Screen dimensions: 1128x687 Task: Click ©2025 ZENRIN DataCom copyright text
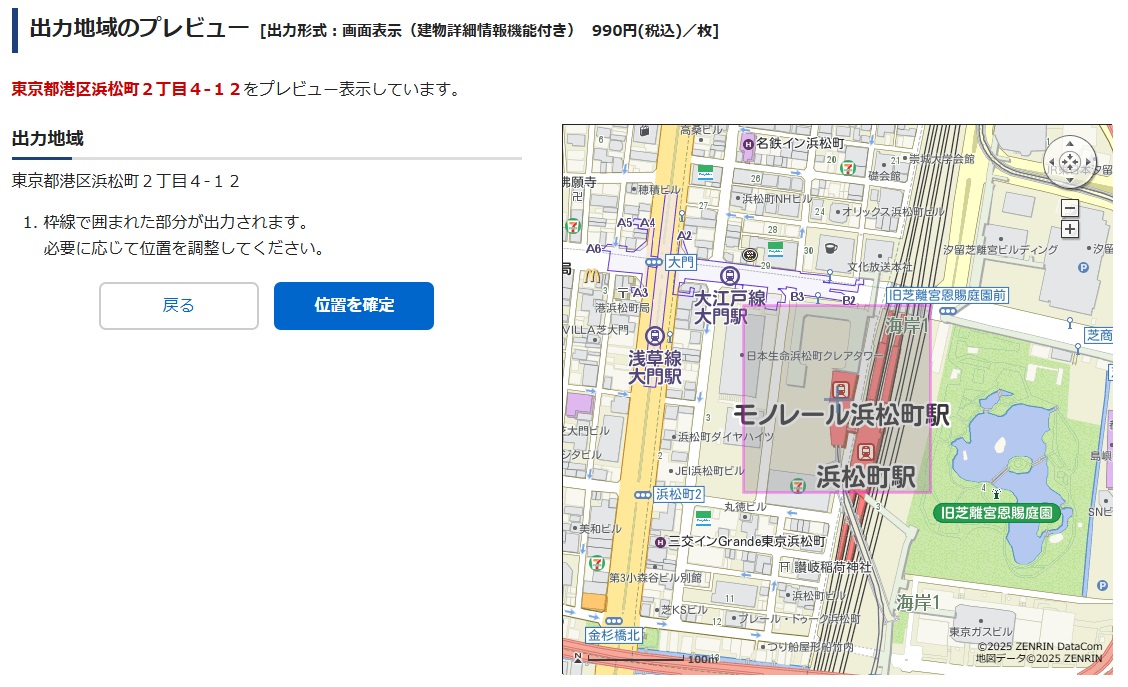[1040, 646]
